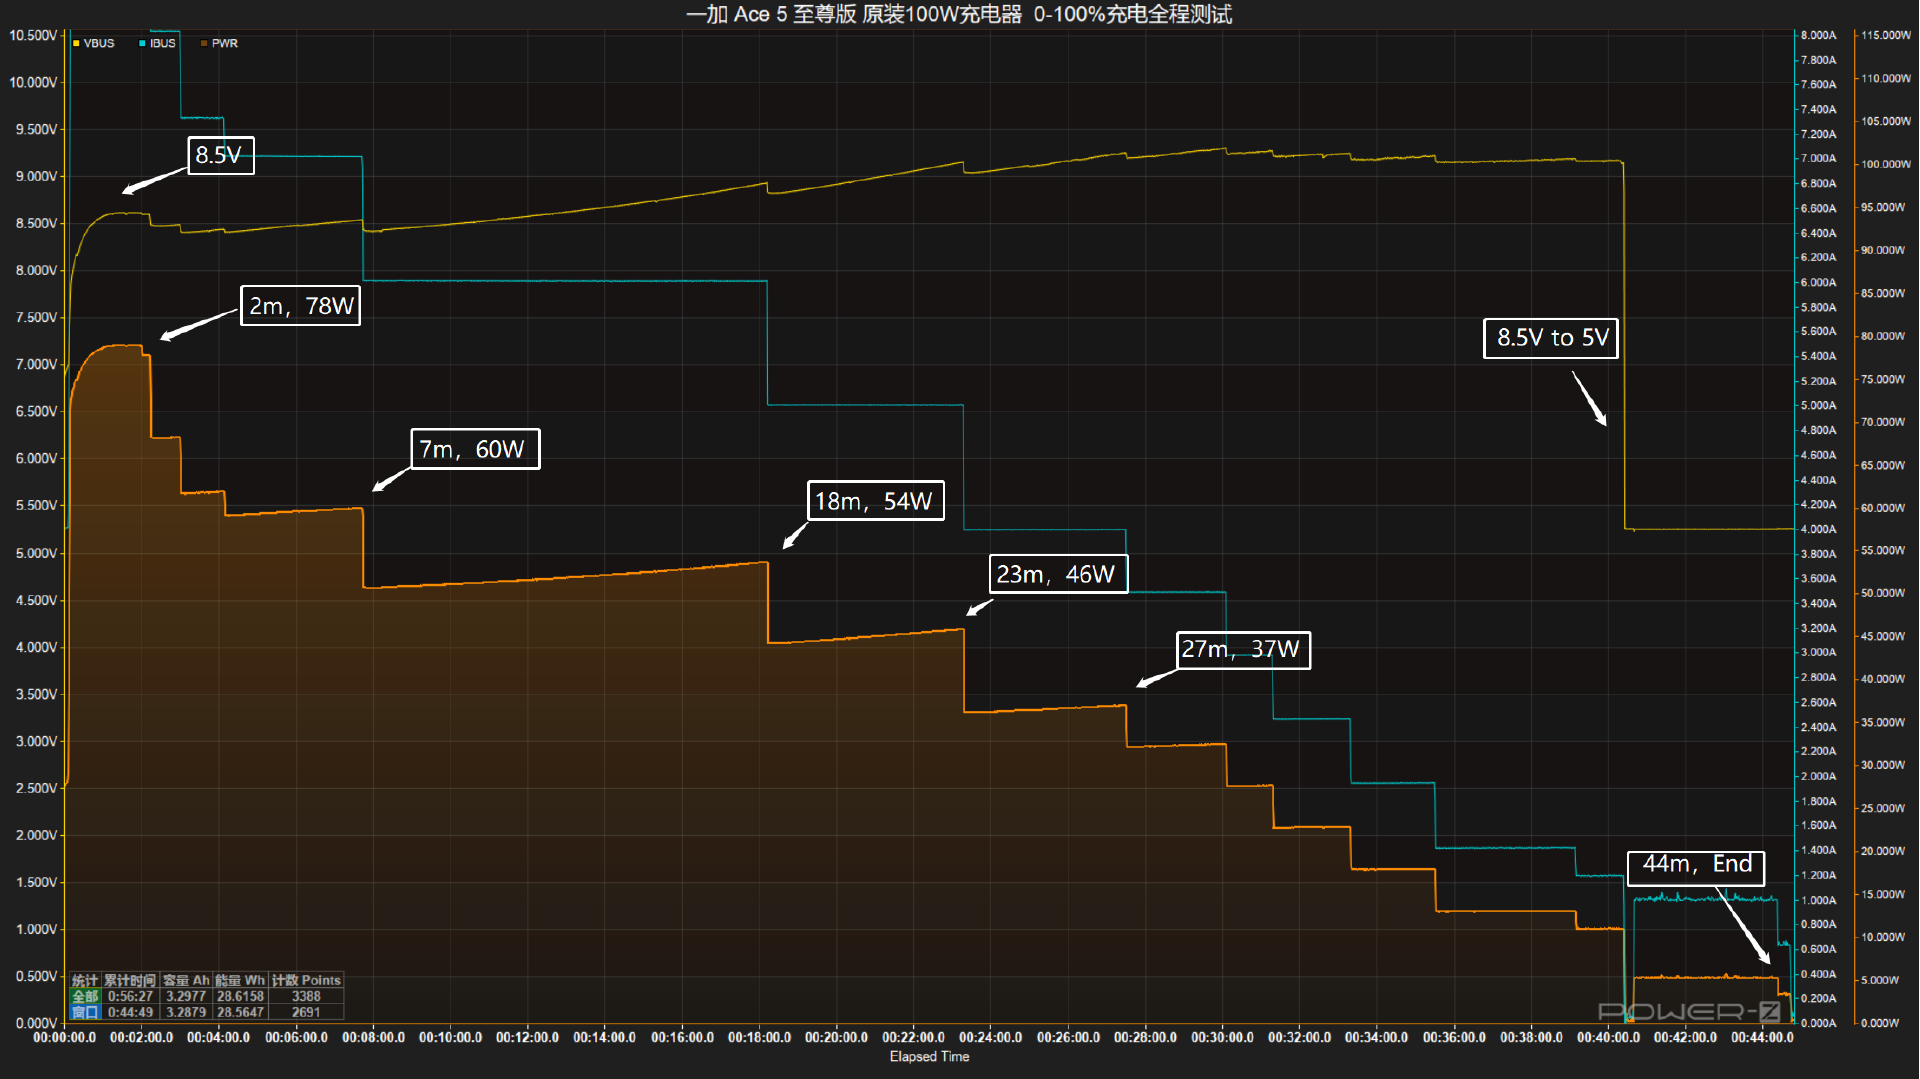The height and width of the screenshot is (1079, 1920).
Task: Click the 00:30:00.0 time axis label
Action: pyautogui.click(x=1222, y=1038)
